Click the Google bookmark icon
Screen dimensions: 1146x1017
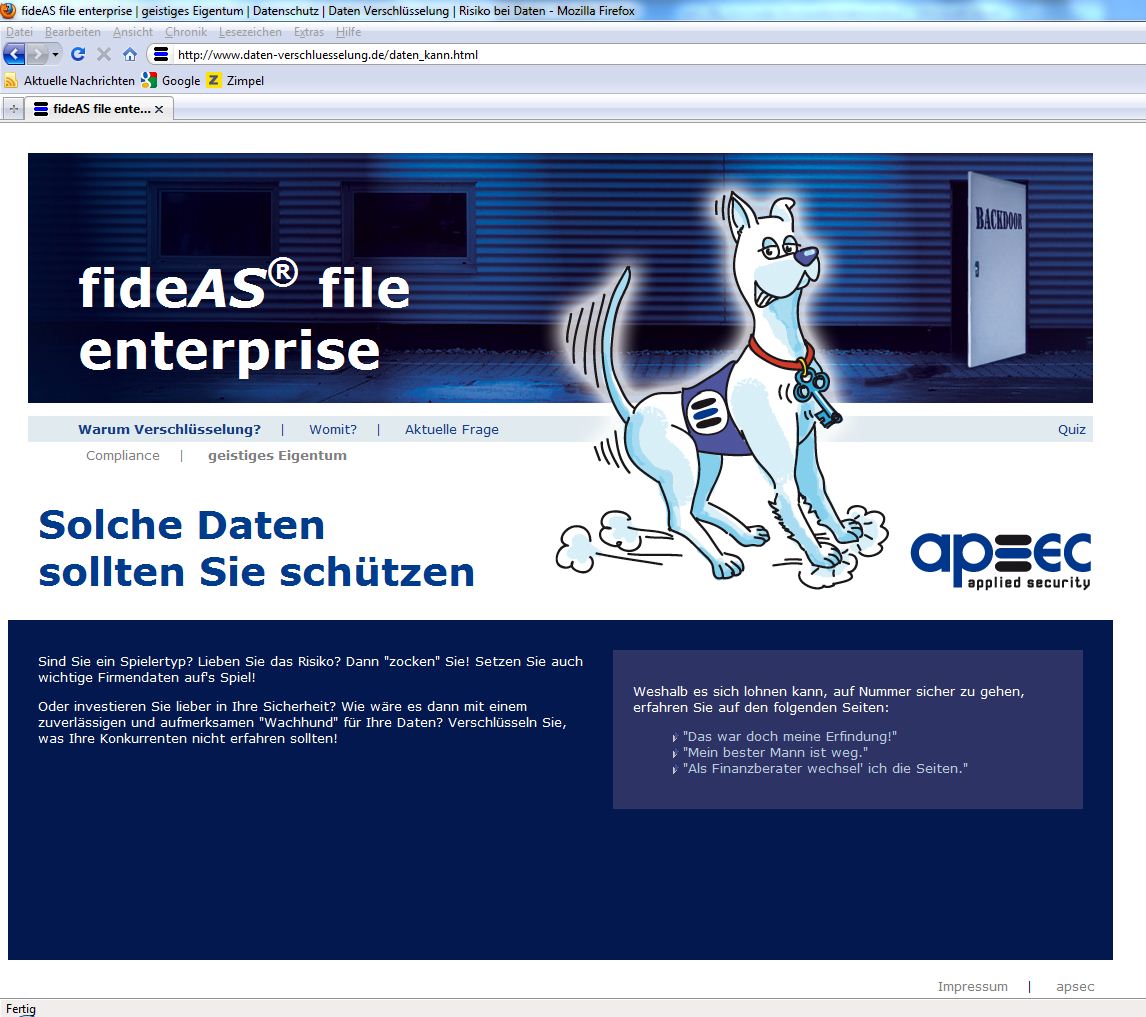[x=149, y=80]
